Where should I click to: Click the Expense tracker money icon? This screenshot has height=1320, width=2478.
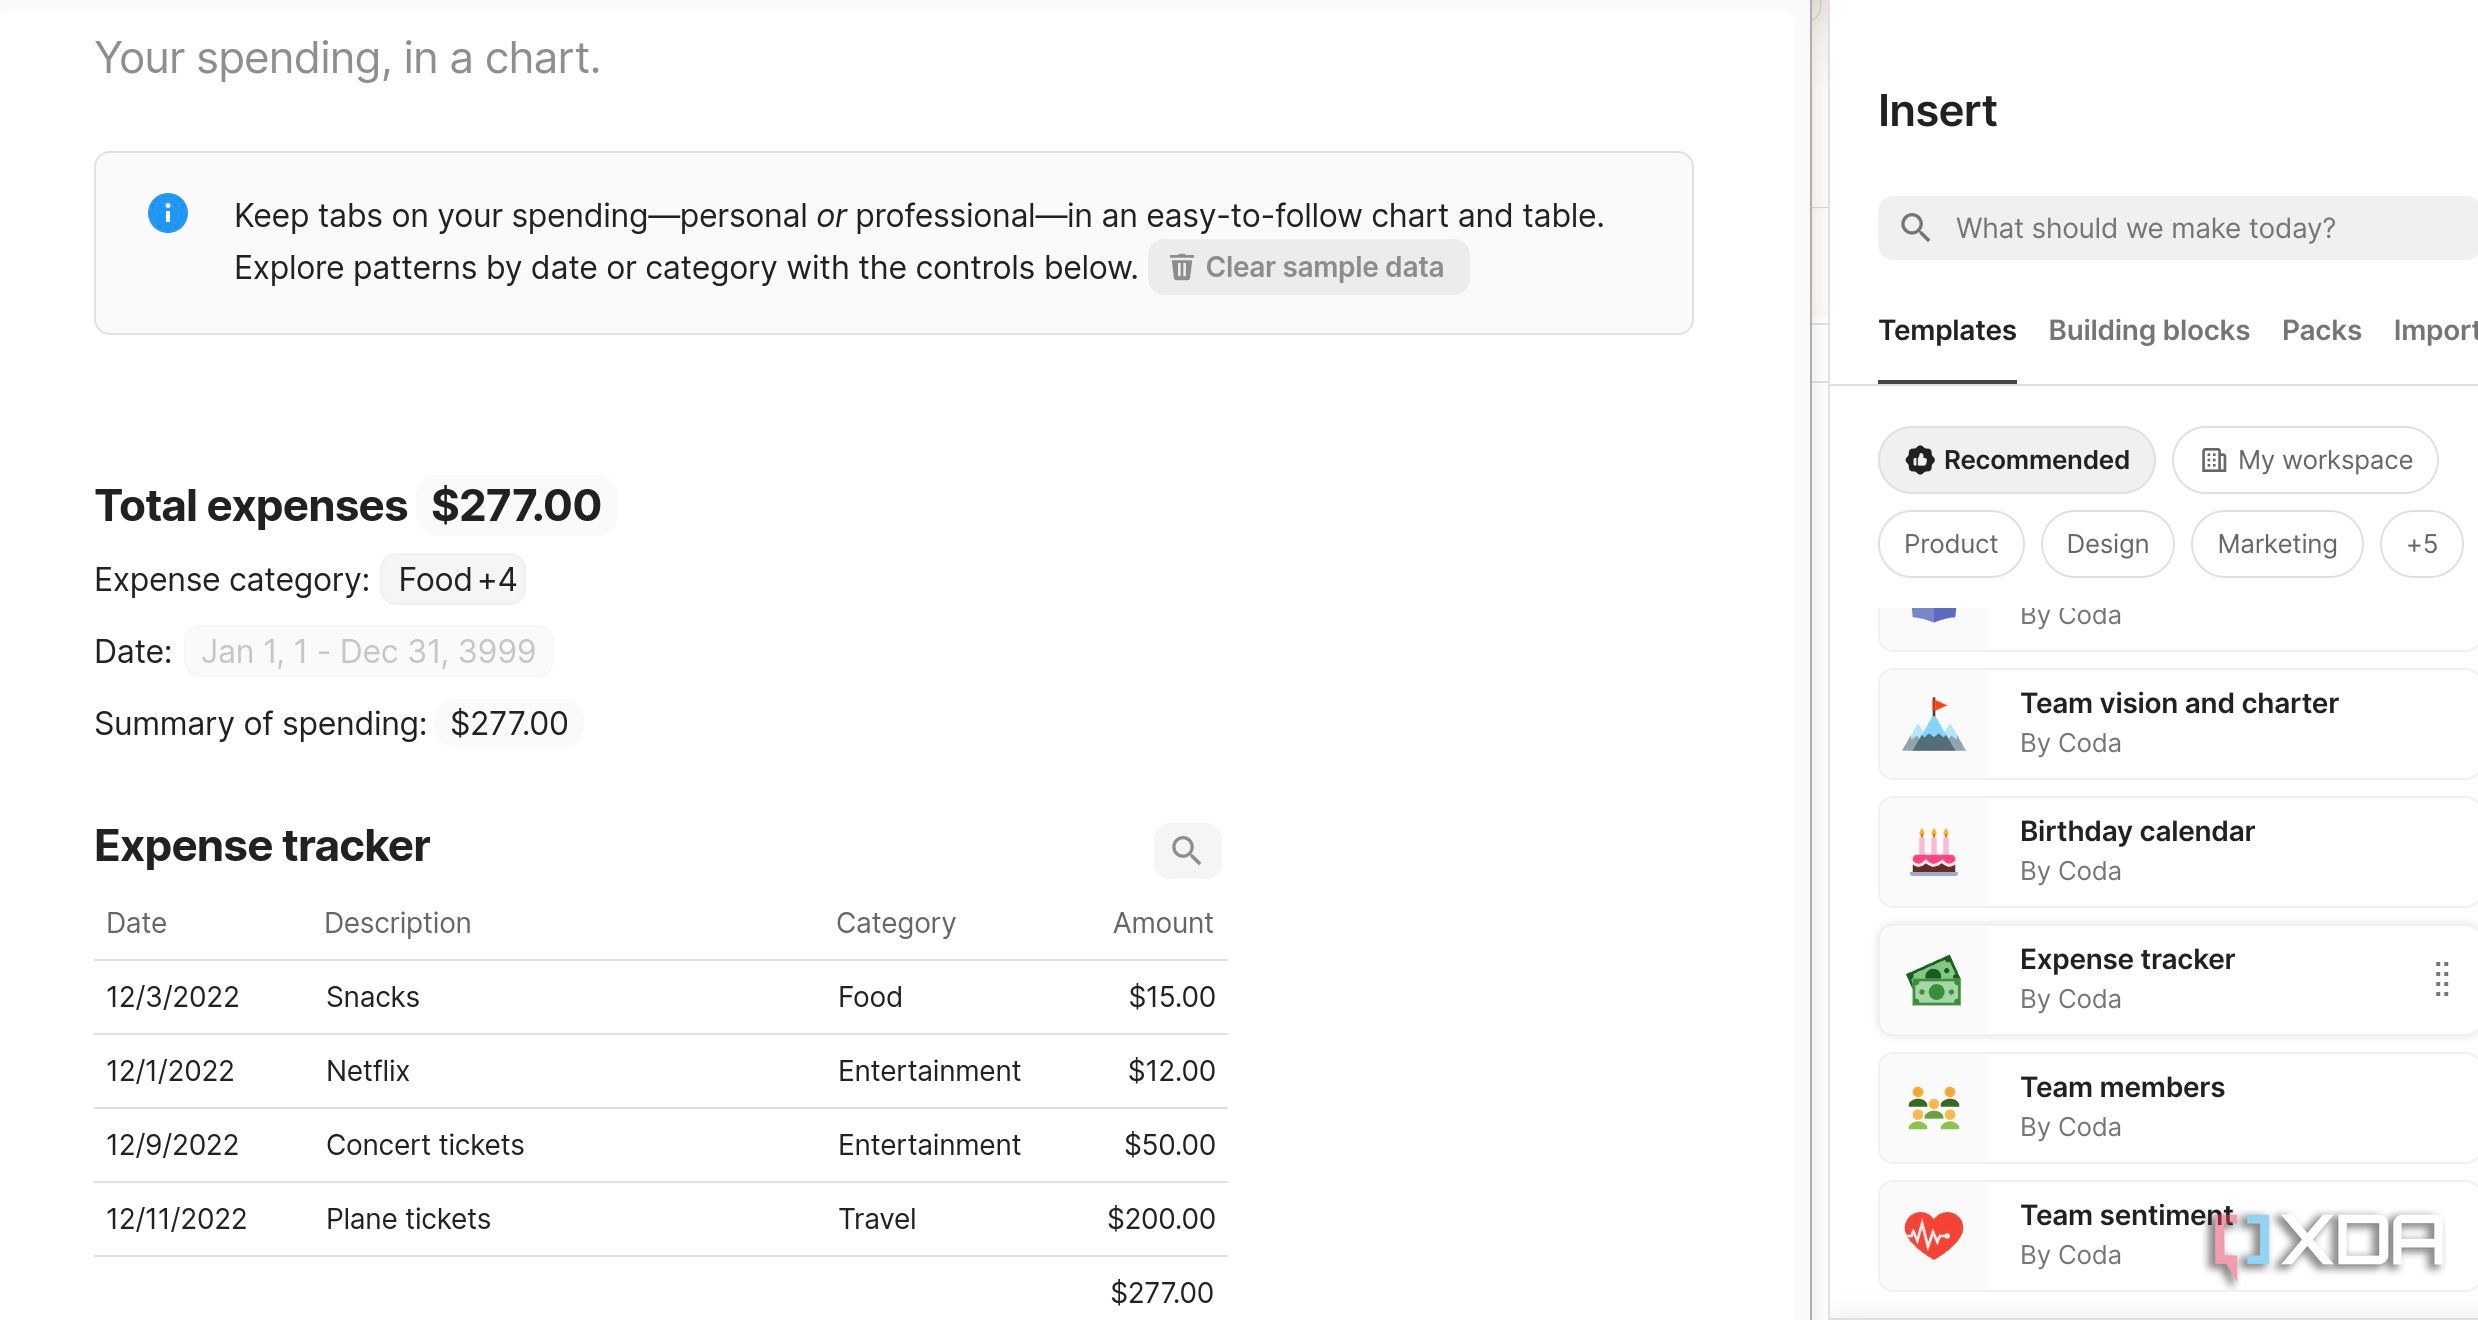coord(1933,980)
